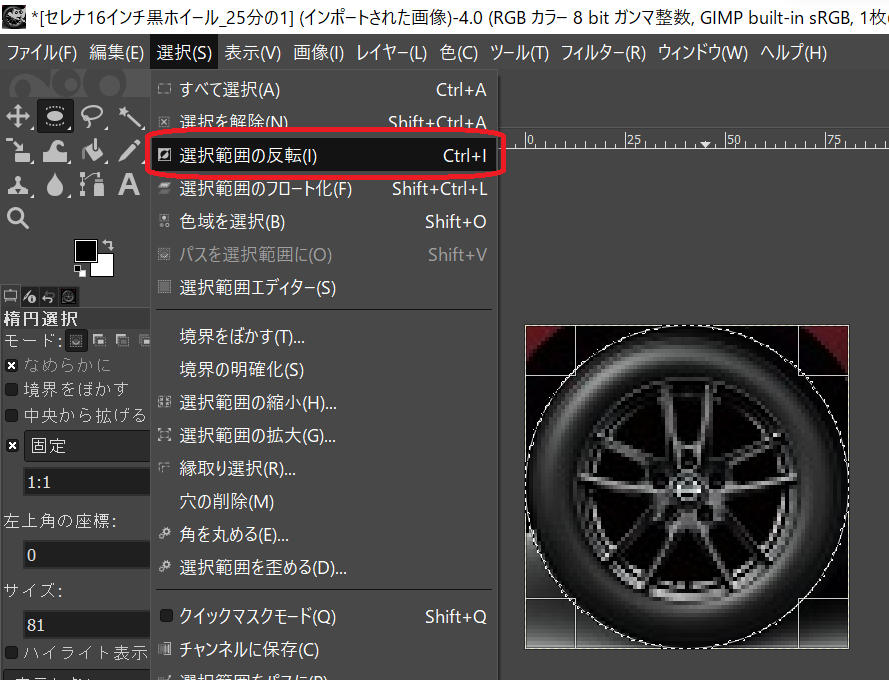889x680 pixels.
Task: Select the Ellipse Select tool
Action: tap(55, 117)
